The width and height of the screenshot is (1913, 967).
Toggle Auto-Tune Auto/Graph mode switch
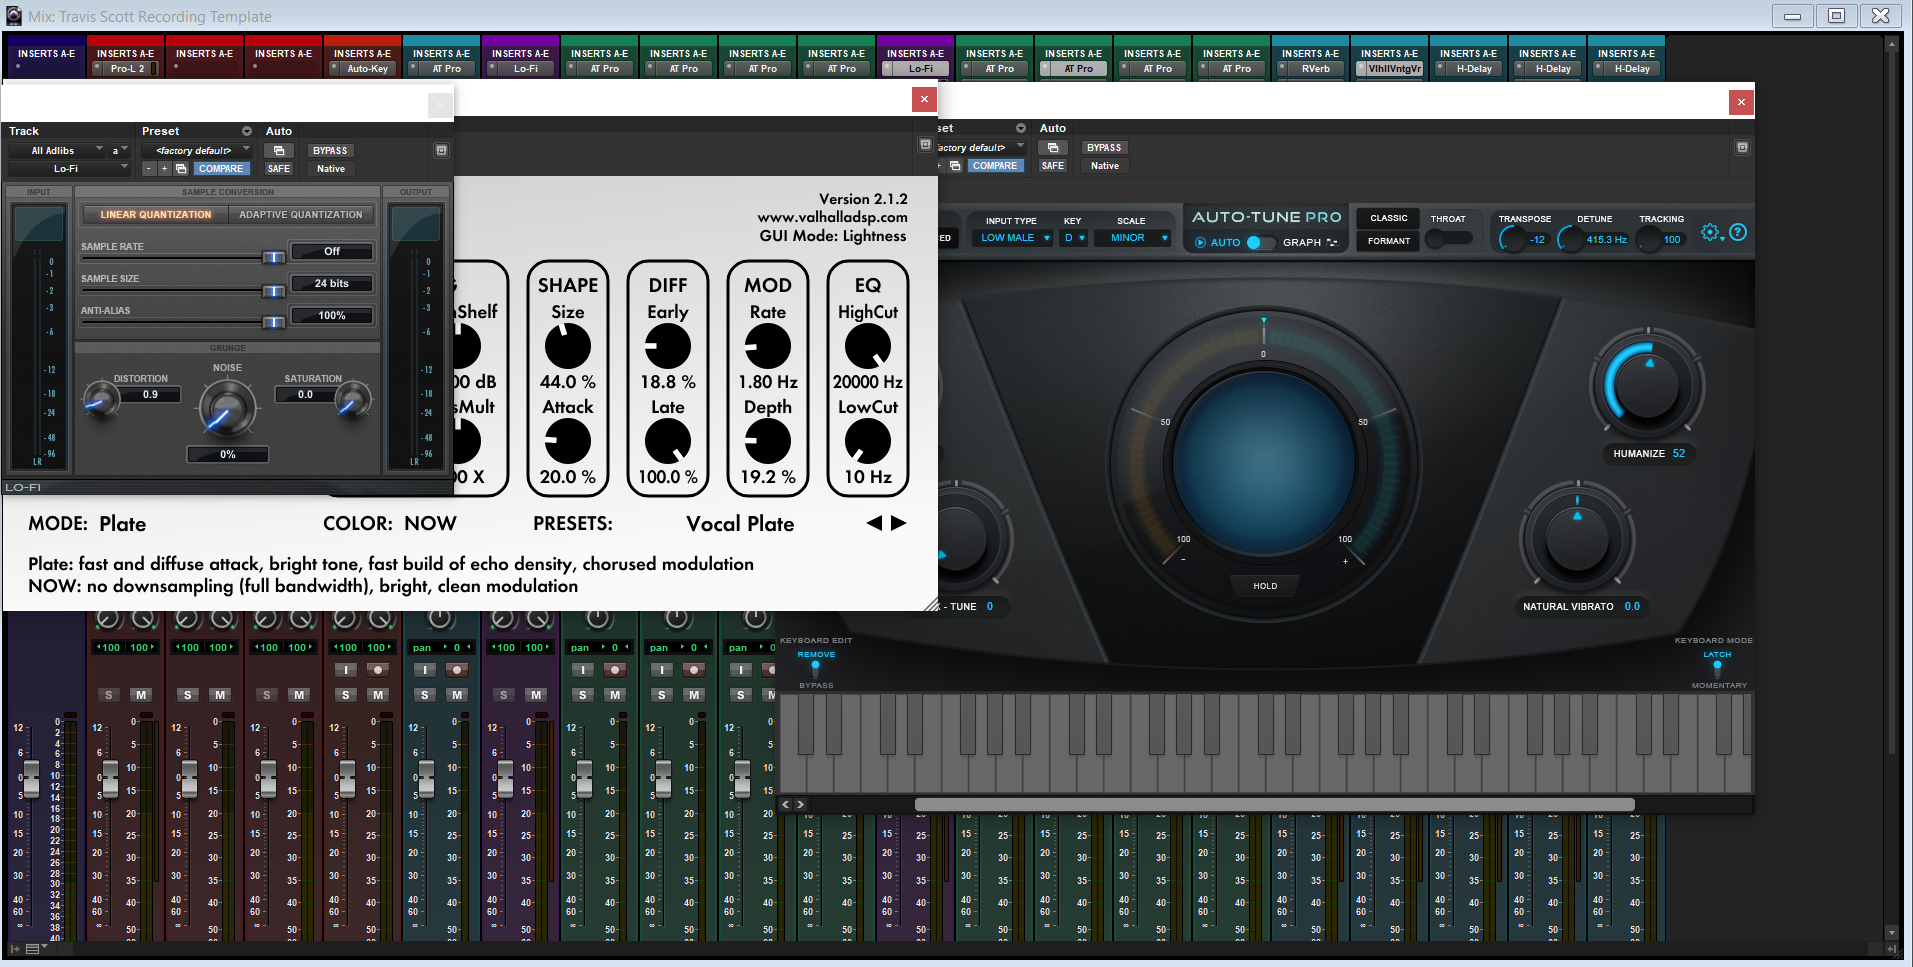1260,242
